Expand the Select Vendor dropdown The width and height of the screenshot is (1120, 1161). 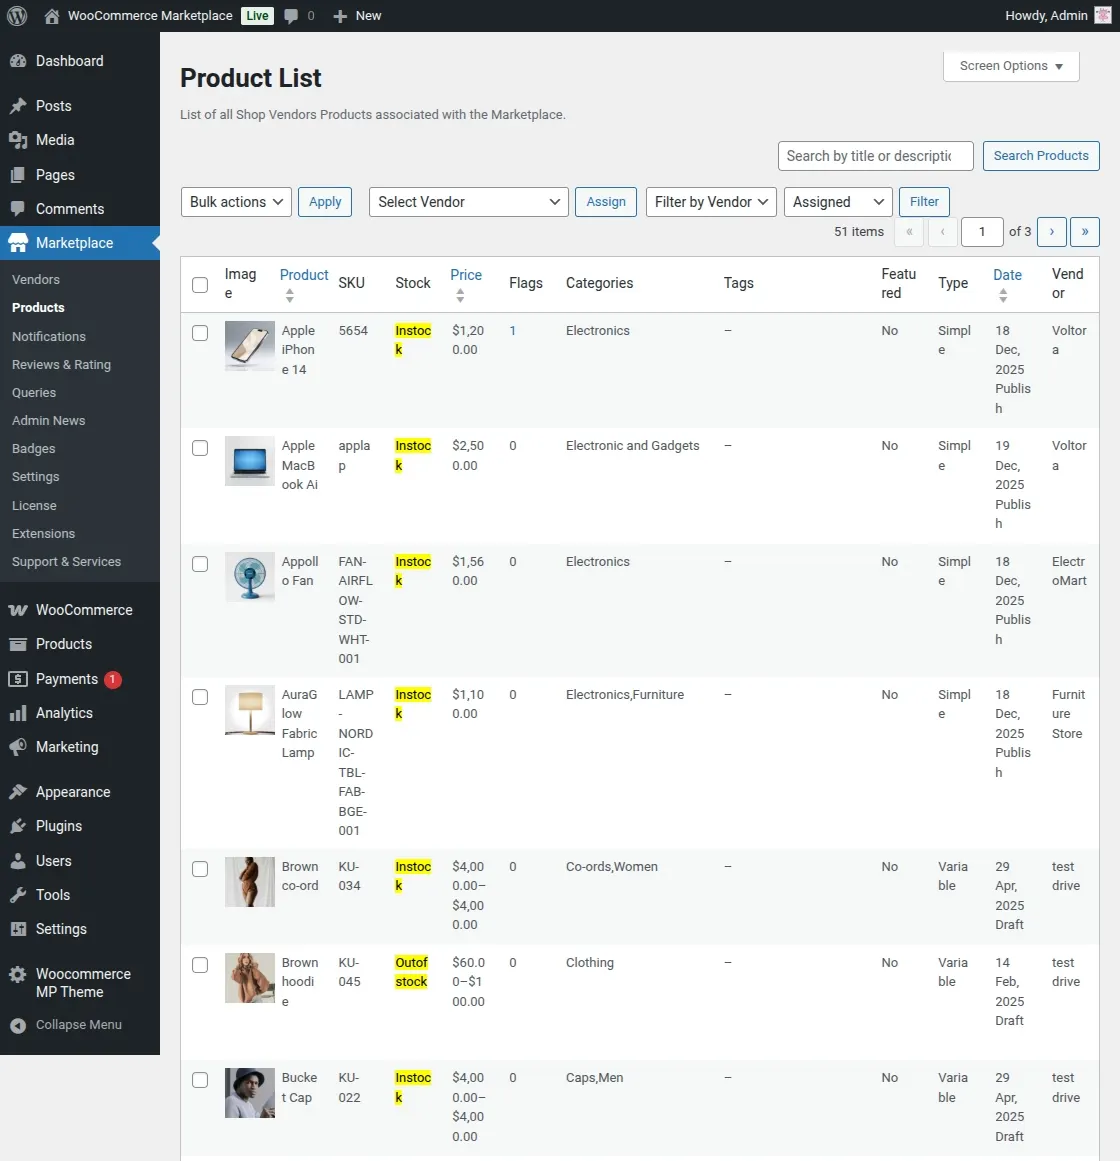[467, 201]
